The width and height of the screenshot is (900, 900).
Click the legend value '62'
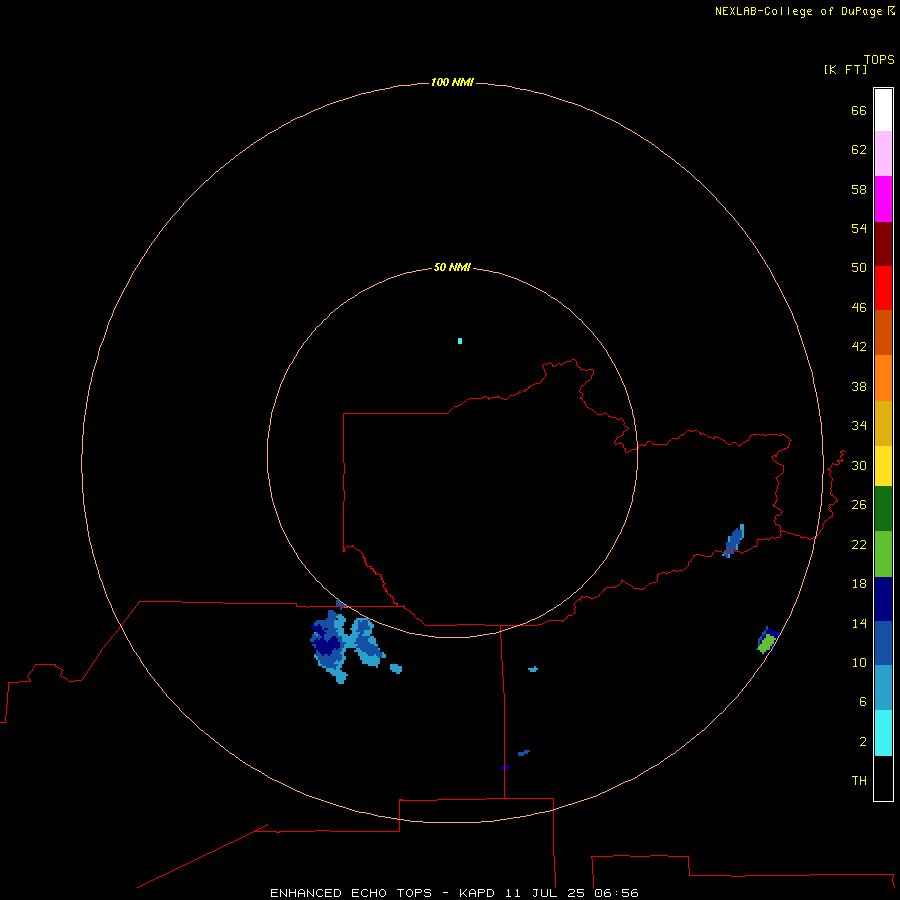pos(859,149)
